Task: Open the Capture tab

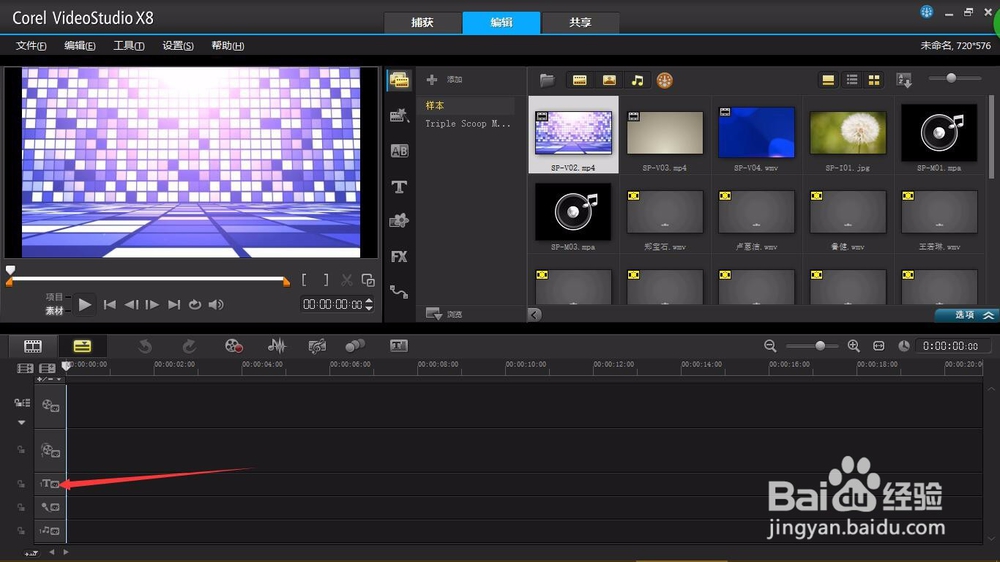Action: (x=422, y=22)
